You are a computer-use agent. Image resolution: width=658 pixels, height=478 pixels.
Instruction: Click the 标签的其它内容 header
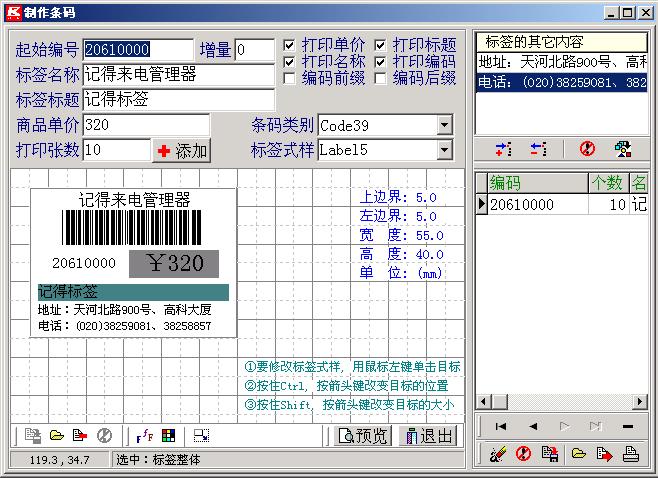point(562,42)
